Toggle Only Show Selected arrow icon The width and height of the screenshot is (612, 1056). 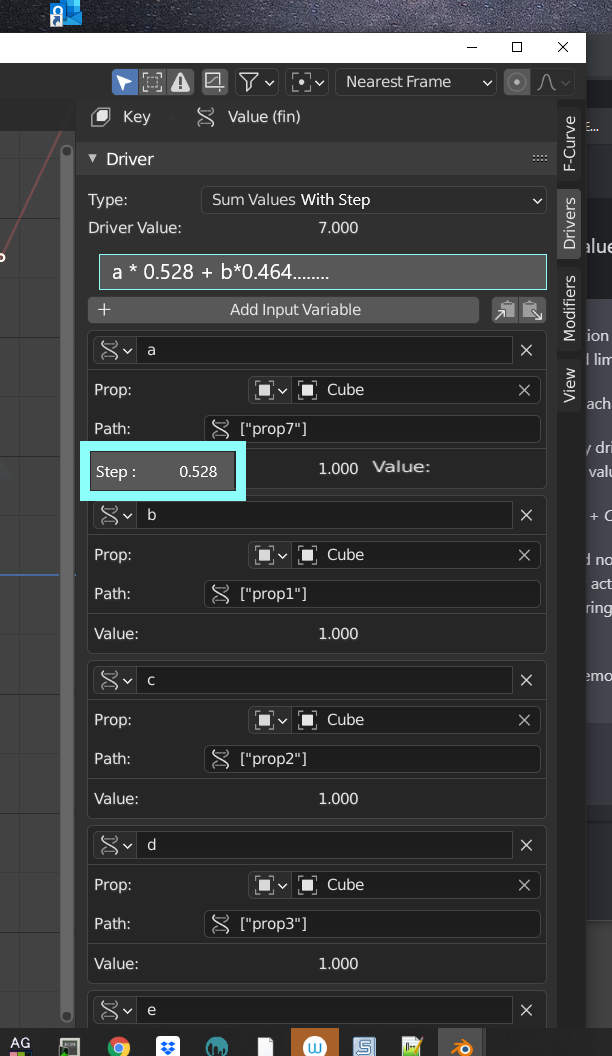point(125,82)
